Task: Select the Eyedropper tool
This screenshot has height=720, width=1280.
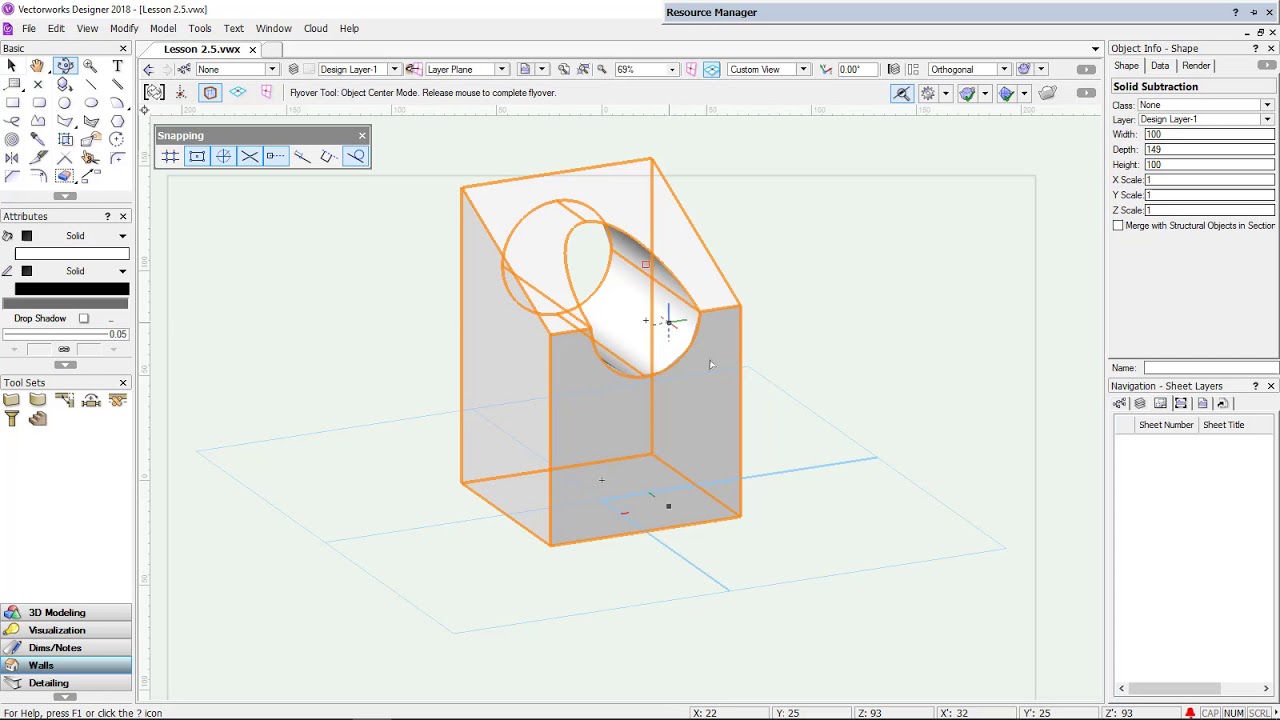Action: 38,140
